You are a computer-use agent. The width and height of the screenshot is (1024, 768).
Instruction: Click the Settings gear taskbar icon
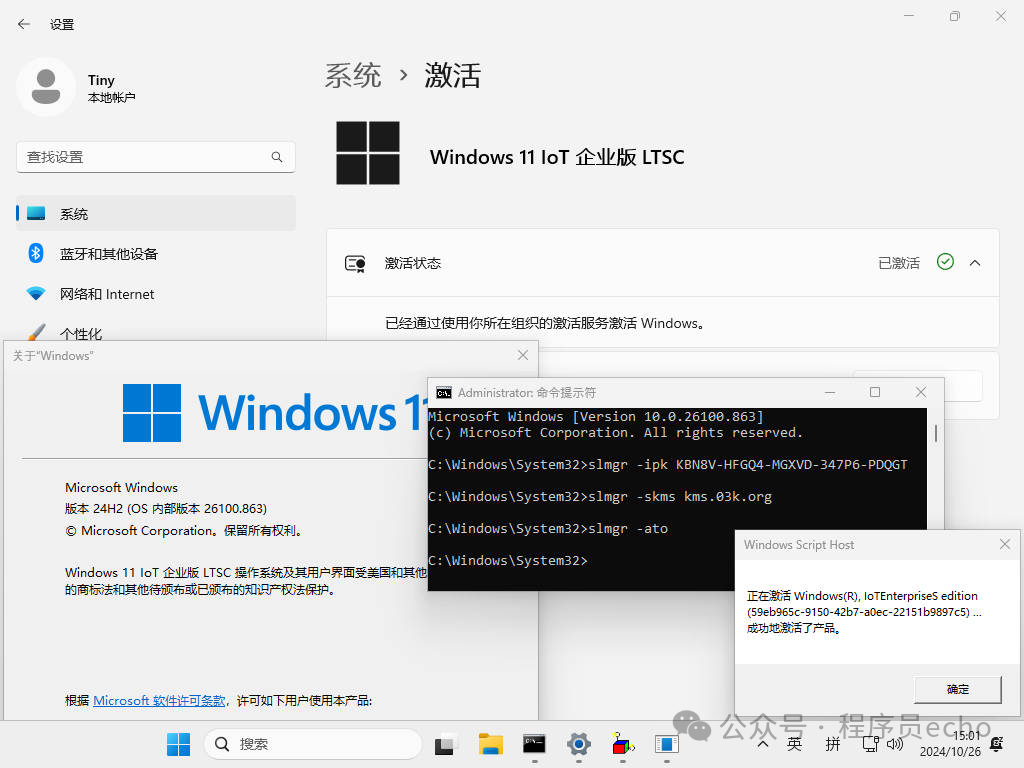pos(578,744)
